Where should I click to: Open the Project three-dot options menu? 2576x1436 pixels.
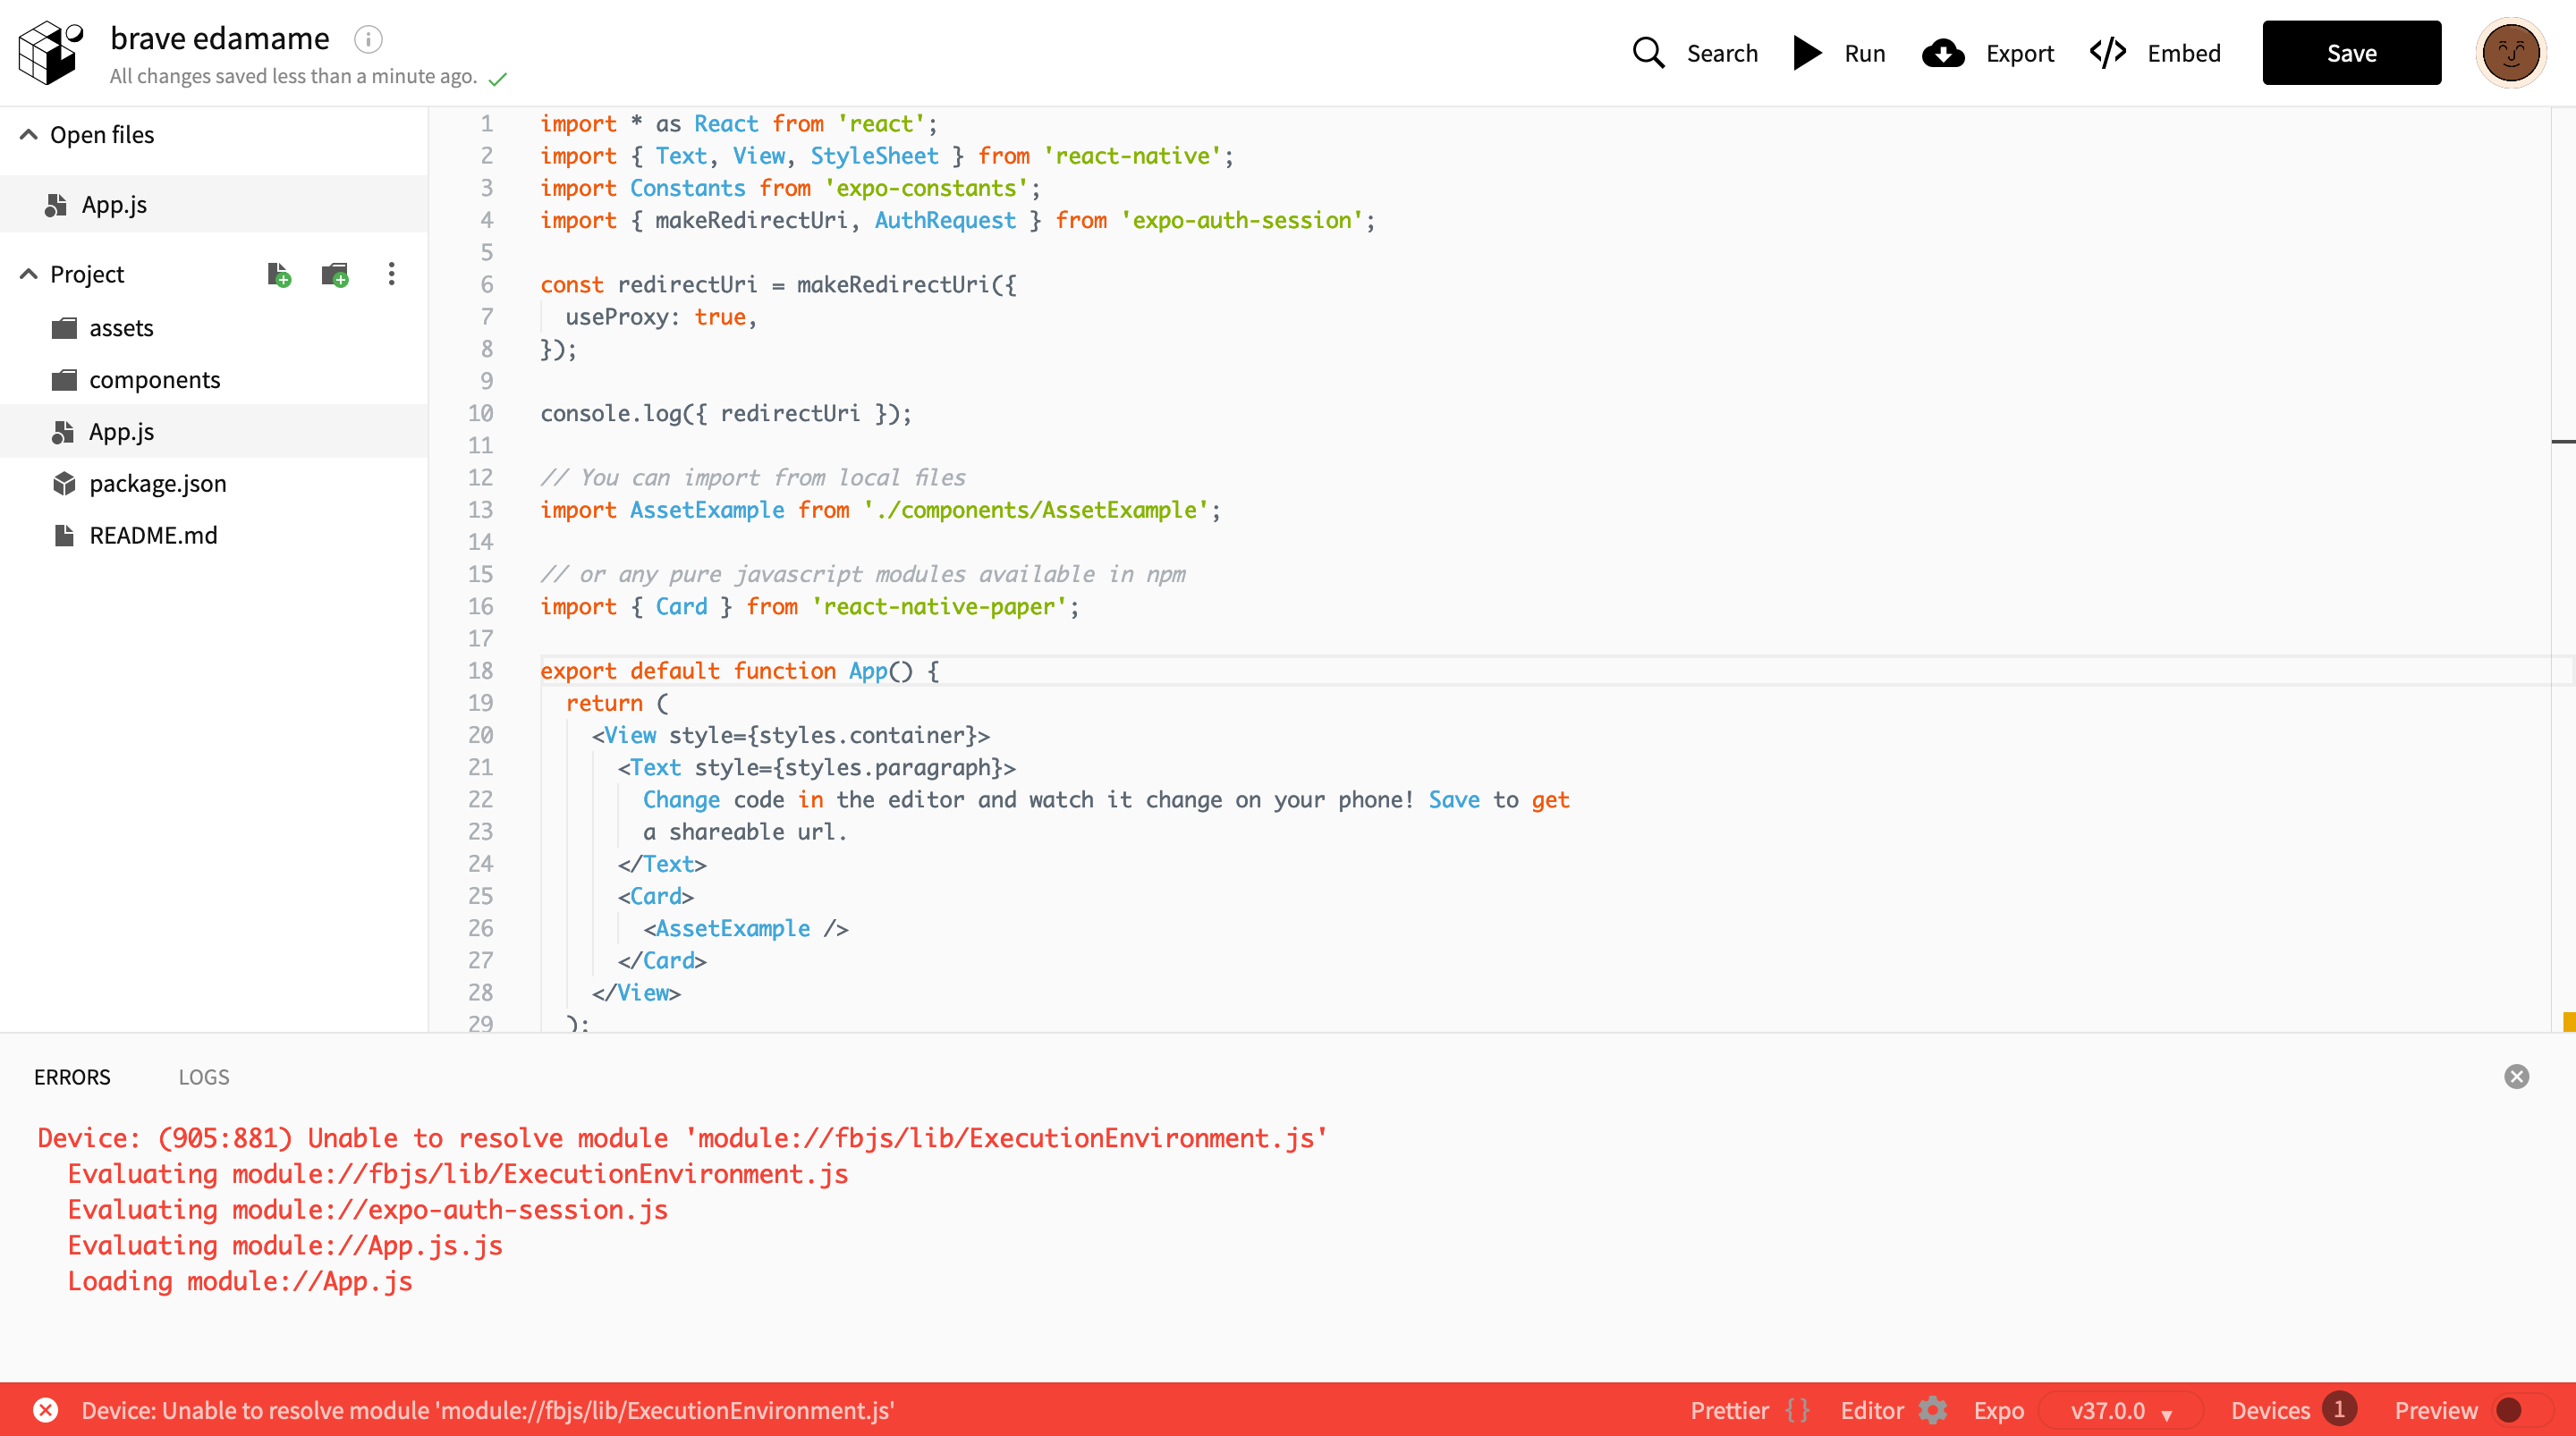click(391, 274)
